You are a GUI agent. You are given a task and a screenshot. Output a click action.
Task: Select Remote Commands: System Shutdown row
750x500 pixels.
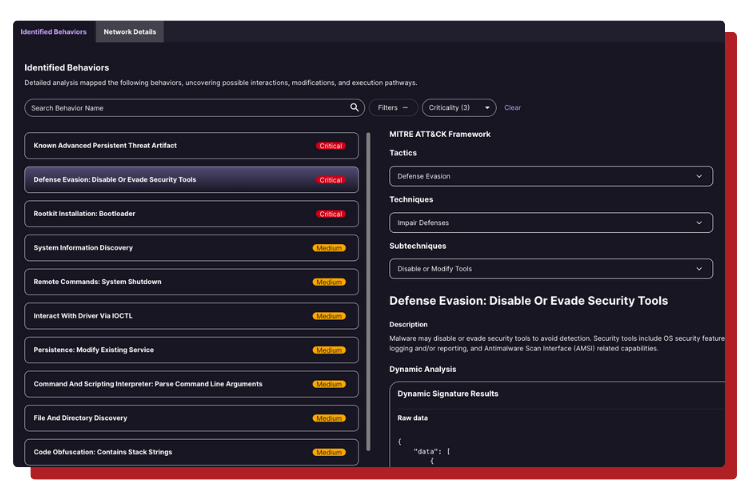click(191, 281)
